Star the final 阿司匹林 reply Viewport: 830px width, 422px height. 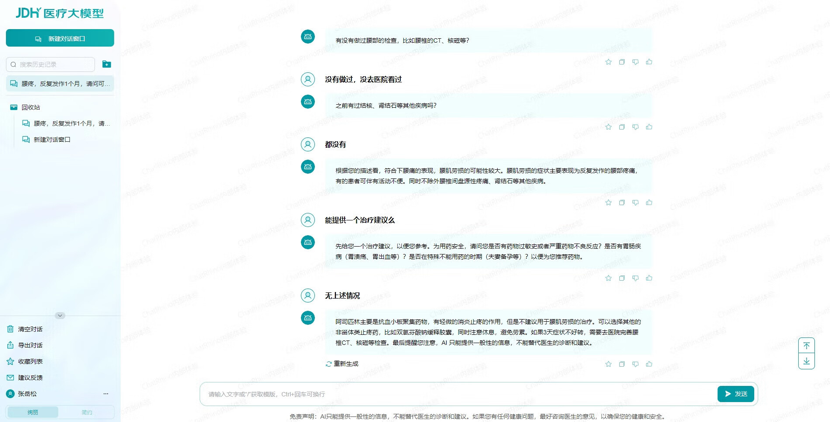[x=608, y=364]
